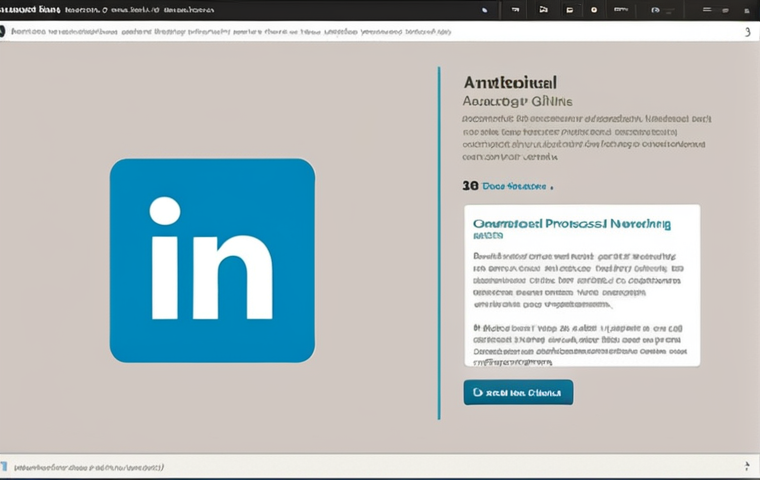
Task: Click the three-line hamburger icon in the dark top bar
Action: (707, 10)
